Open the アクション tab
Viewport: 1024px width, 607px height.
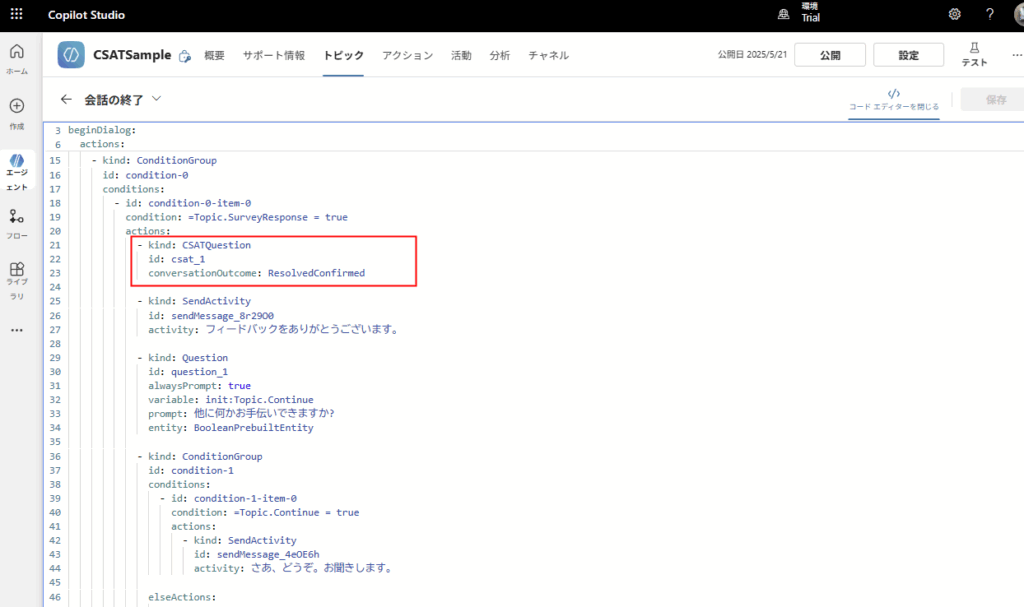tap(408, 56)
